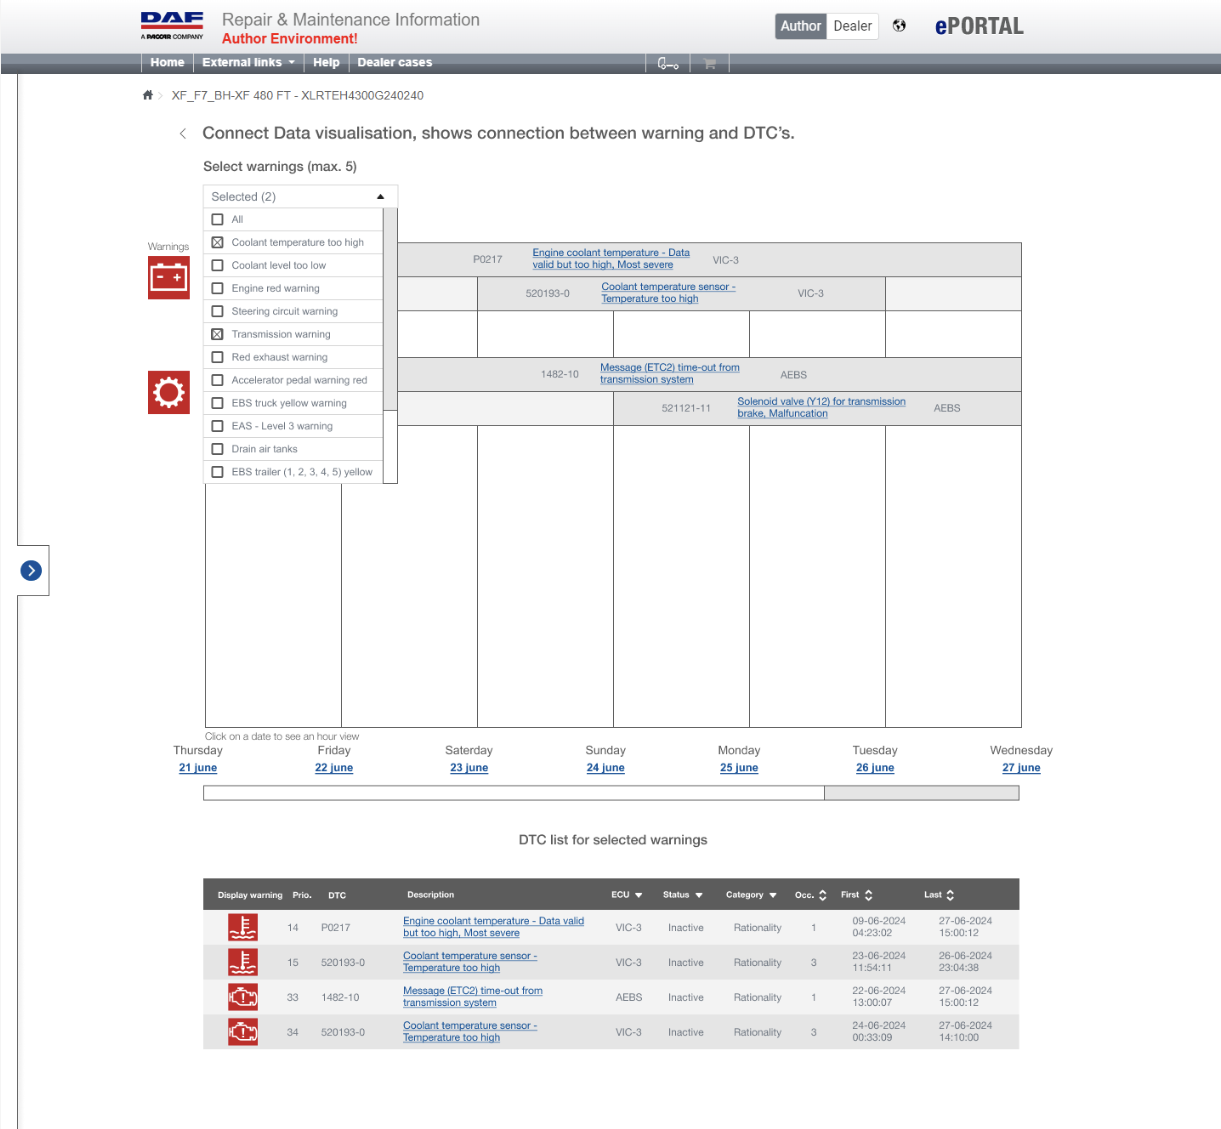Go back using the left chevron

click(182, 134)
